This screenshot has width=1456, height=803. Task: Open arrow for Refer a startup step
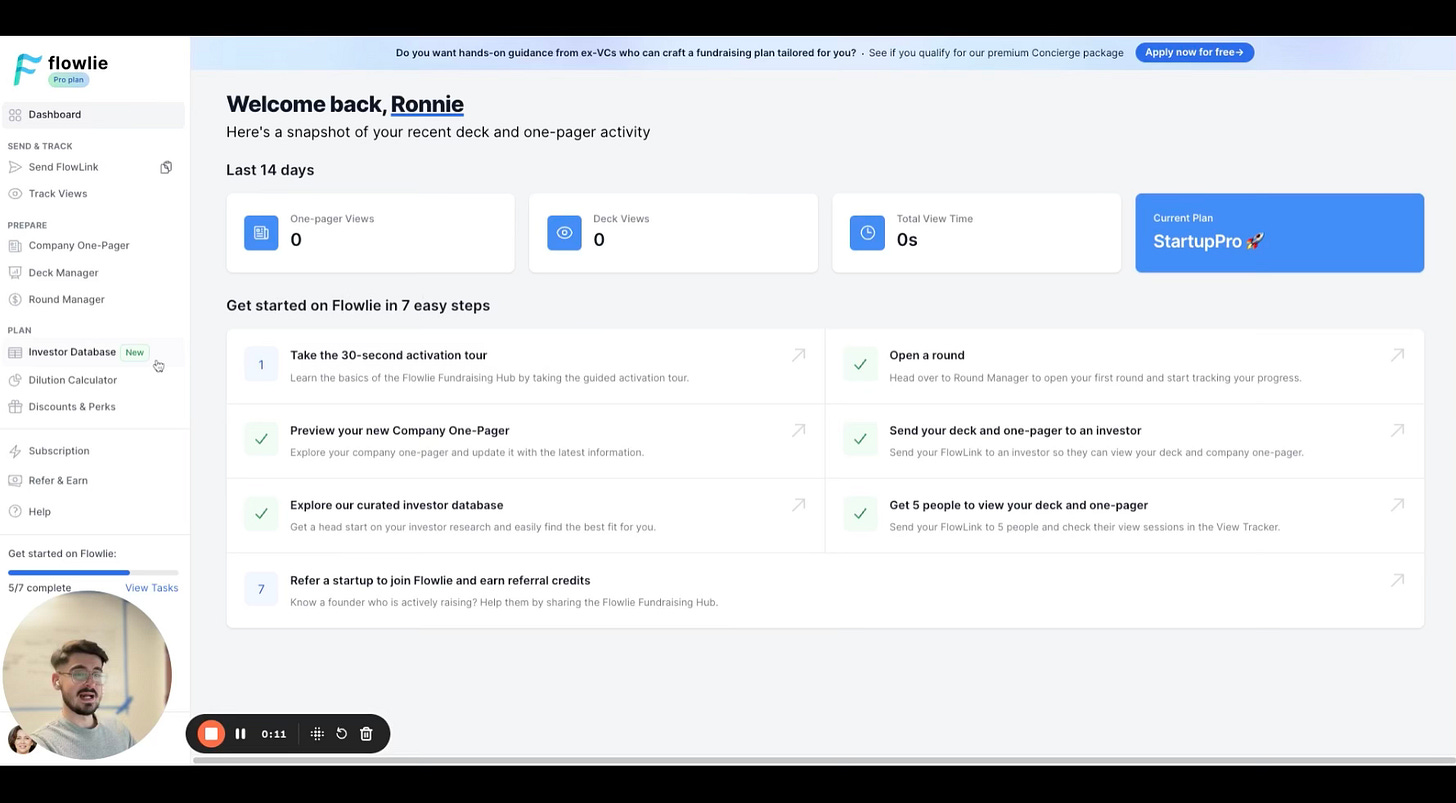pyautogui.click(x=1397, y=580)
